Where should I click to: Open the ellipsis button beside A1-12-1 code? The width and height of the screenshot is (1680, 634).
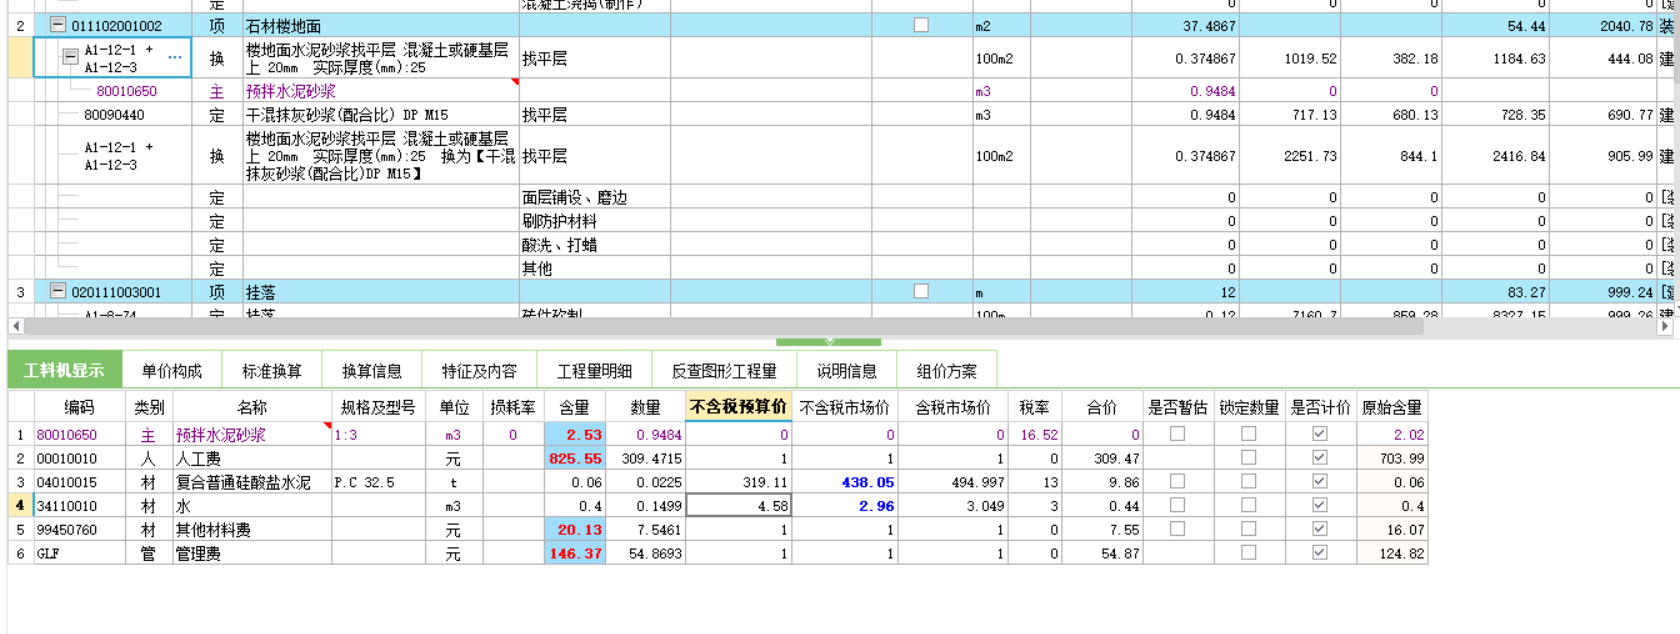coord(175,58)
